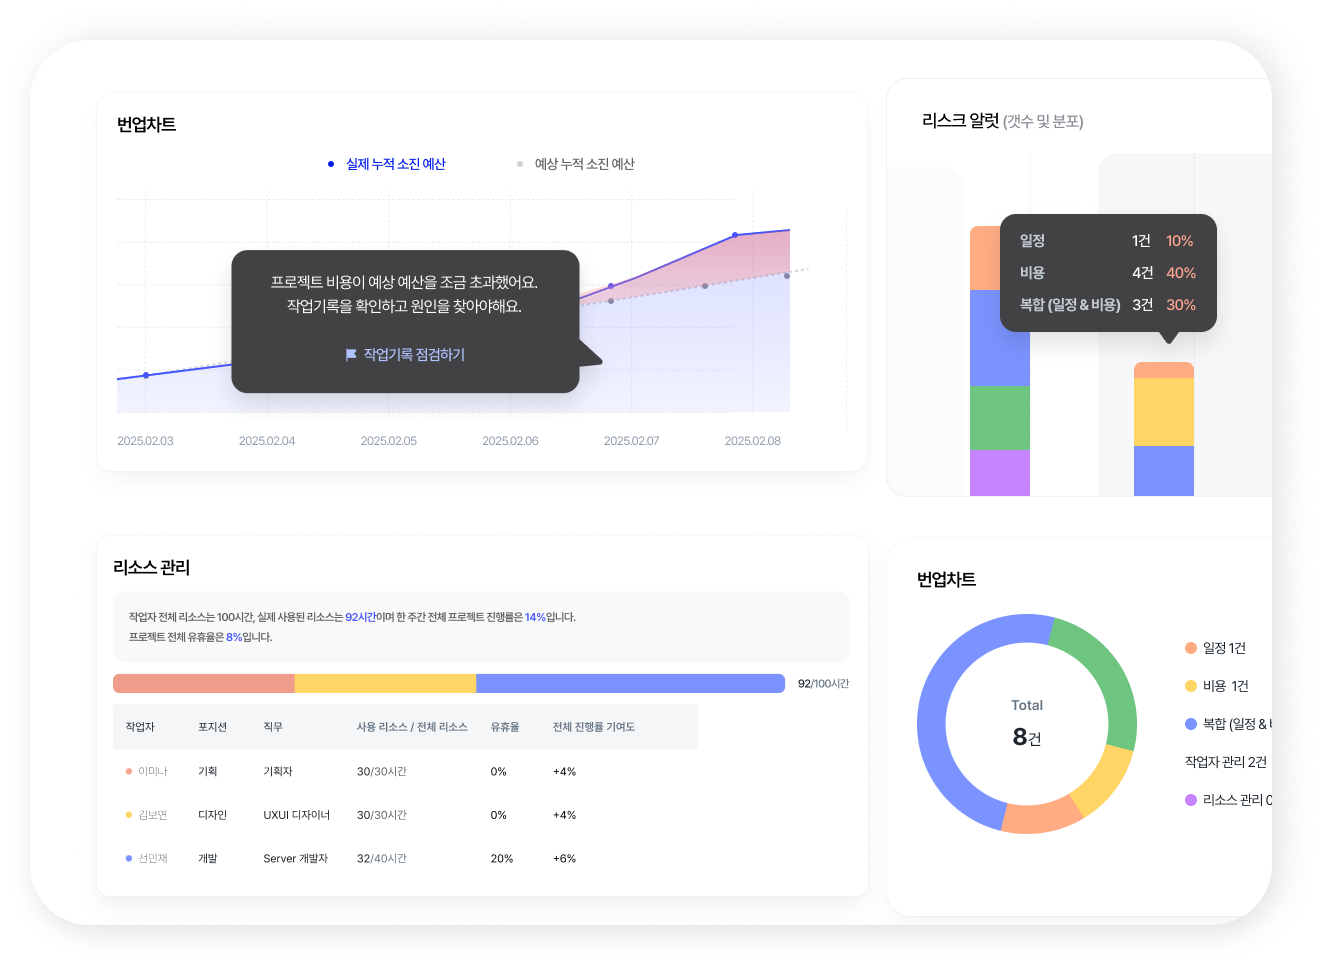Toggle the 일정 1건 donut legend item
The image size is (1322, 965).
click(1215, 648)
